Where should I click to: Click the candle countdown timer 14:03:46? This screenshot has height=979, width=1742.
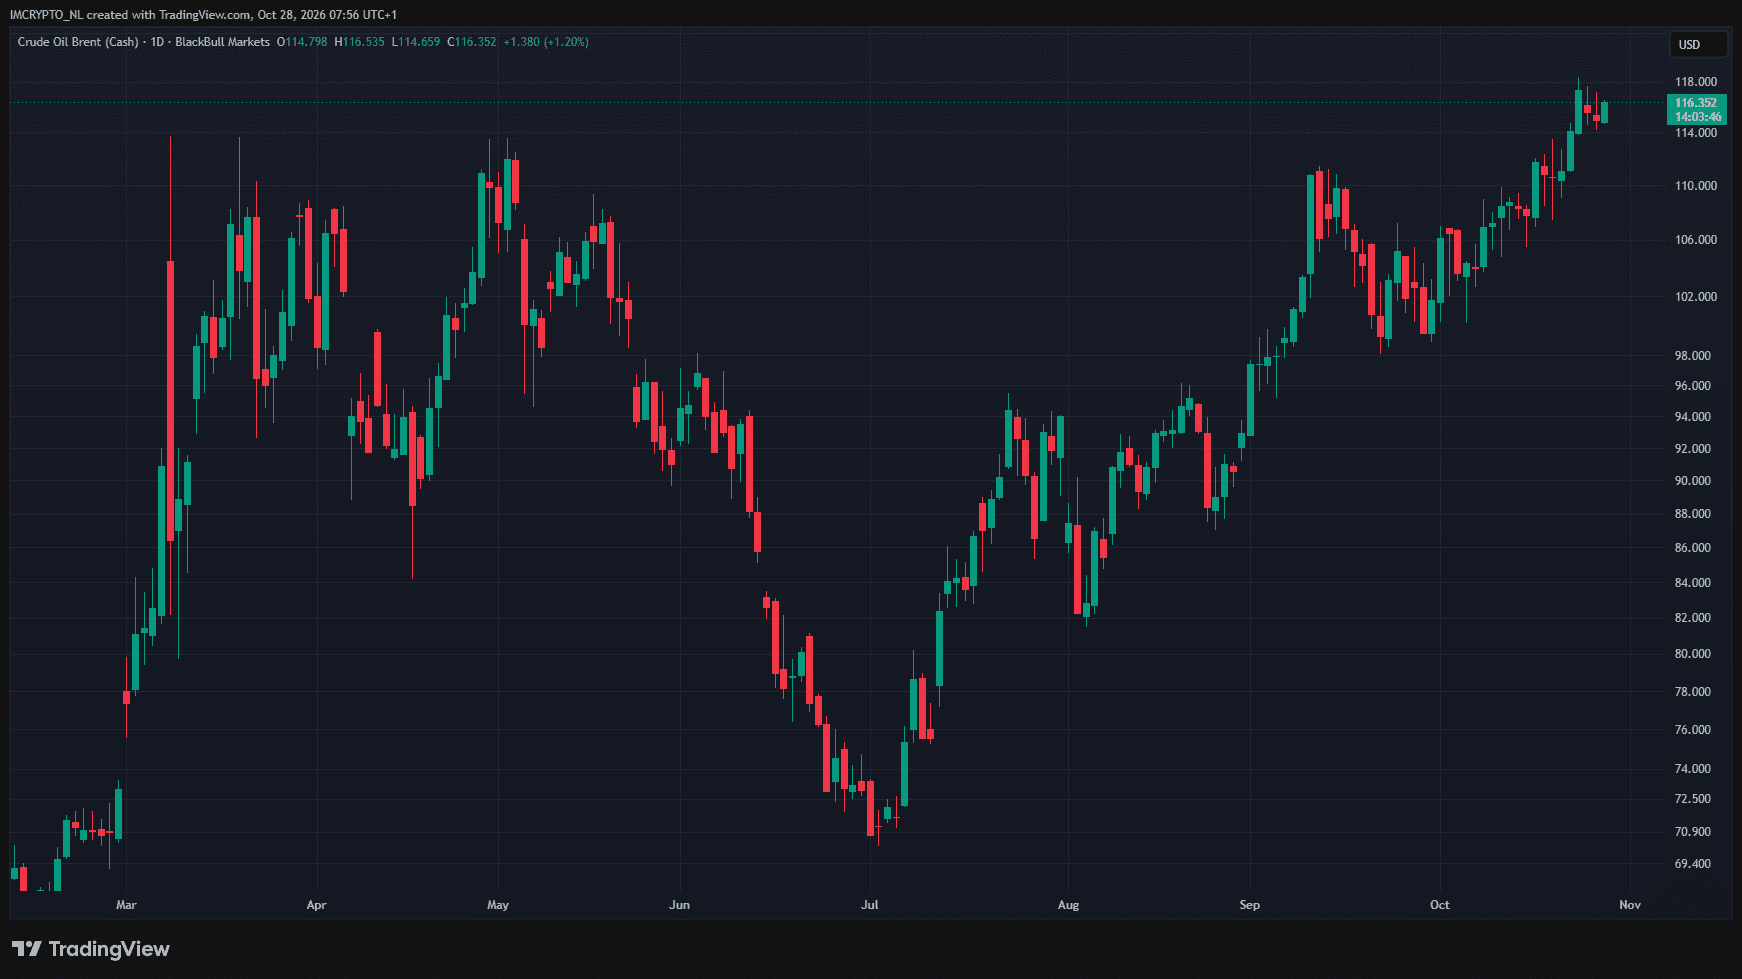point(1698,117)
